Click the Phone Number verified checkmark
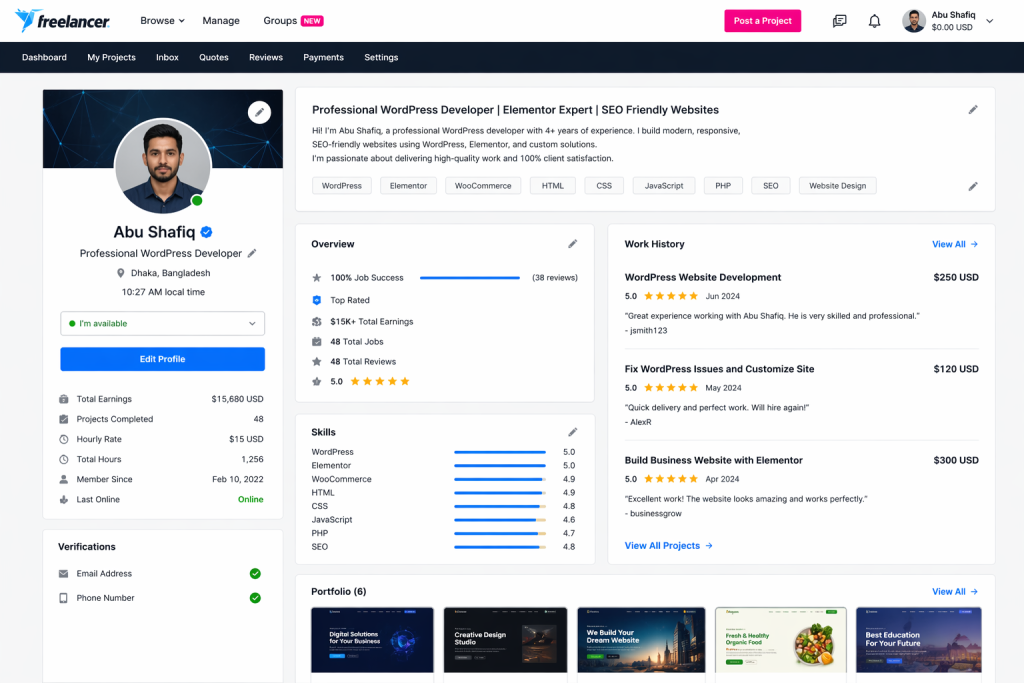This screenshot has width=1024, height=683. pos(255,598)
